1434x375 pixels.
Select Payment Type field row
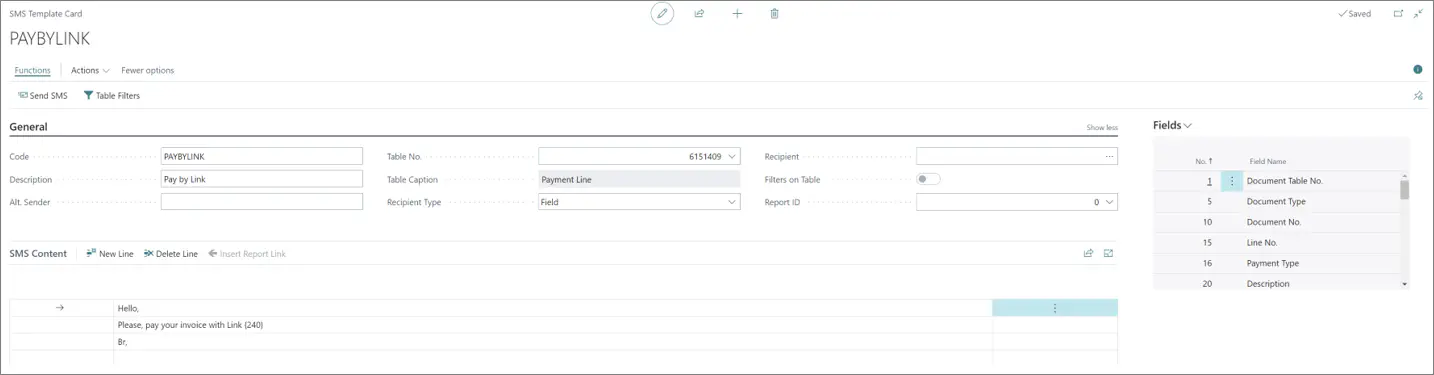click(x=1277, y=263)
